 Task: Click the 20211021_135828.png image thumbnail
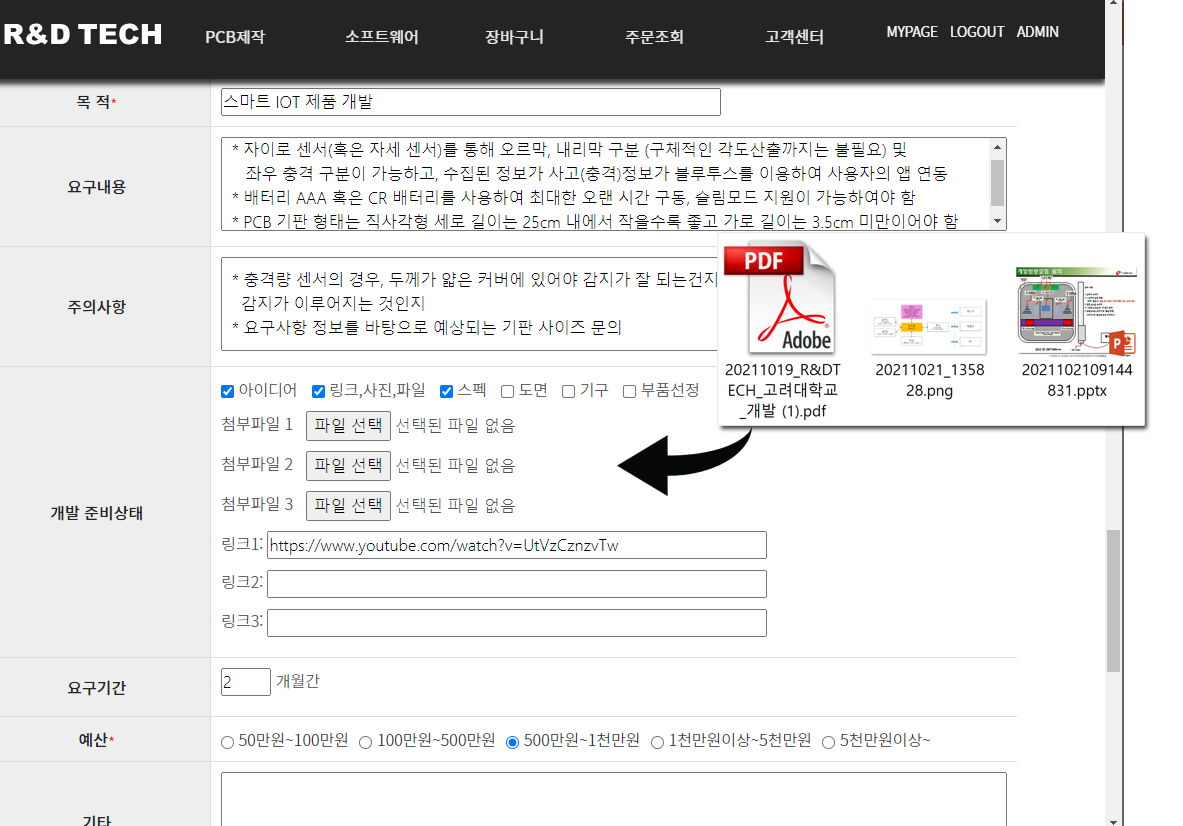tap(929, 326)
